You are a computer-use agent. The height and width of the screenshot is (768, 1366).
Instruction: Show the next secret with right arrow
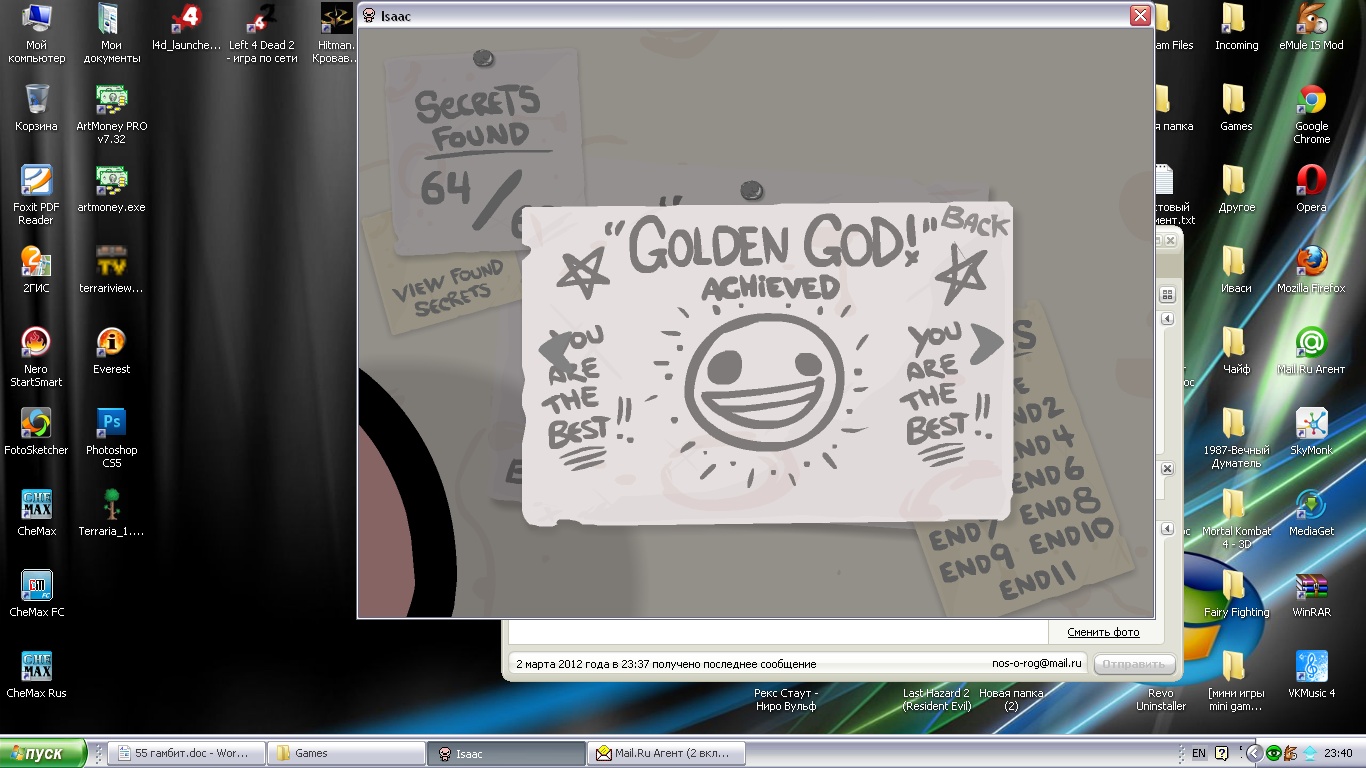(988, 342)
